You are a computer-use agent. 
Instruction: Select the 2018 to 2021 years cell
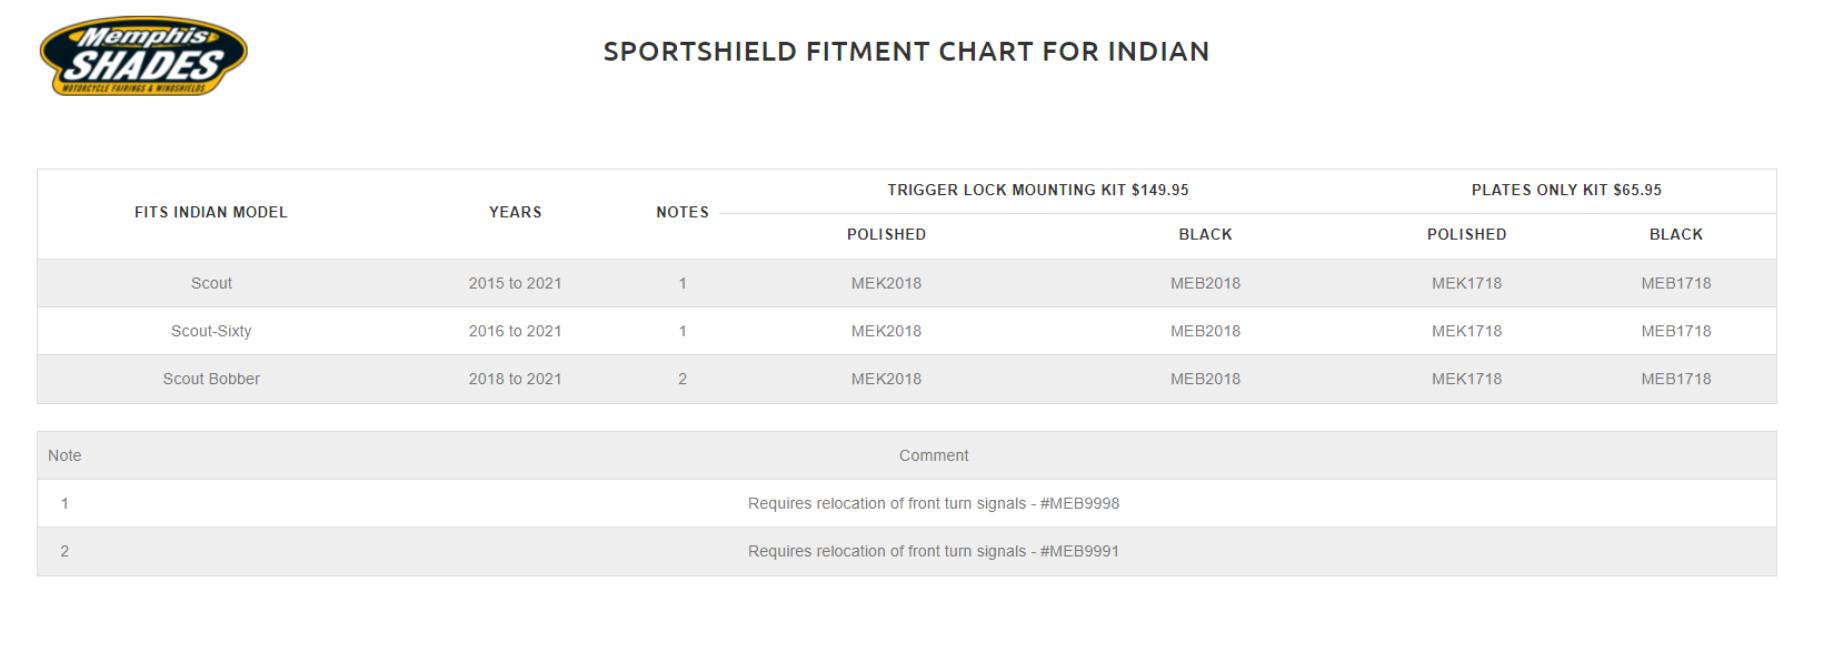[x=515, y=379]
